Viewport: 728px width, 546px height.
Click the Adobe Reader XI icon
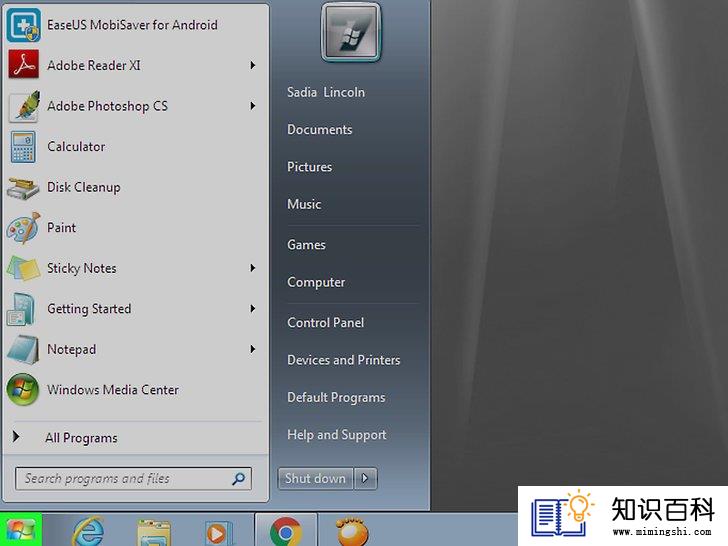pos(23,65)
